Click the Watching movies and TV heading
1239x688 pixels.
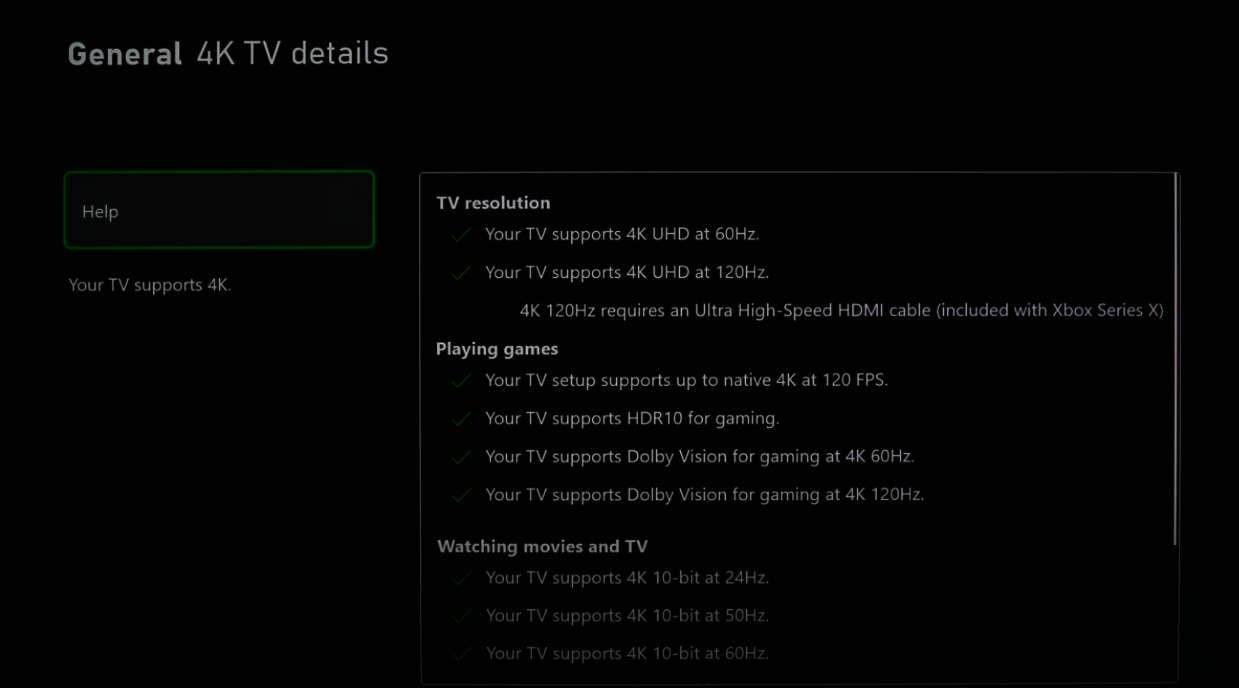[542, 547]
